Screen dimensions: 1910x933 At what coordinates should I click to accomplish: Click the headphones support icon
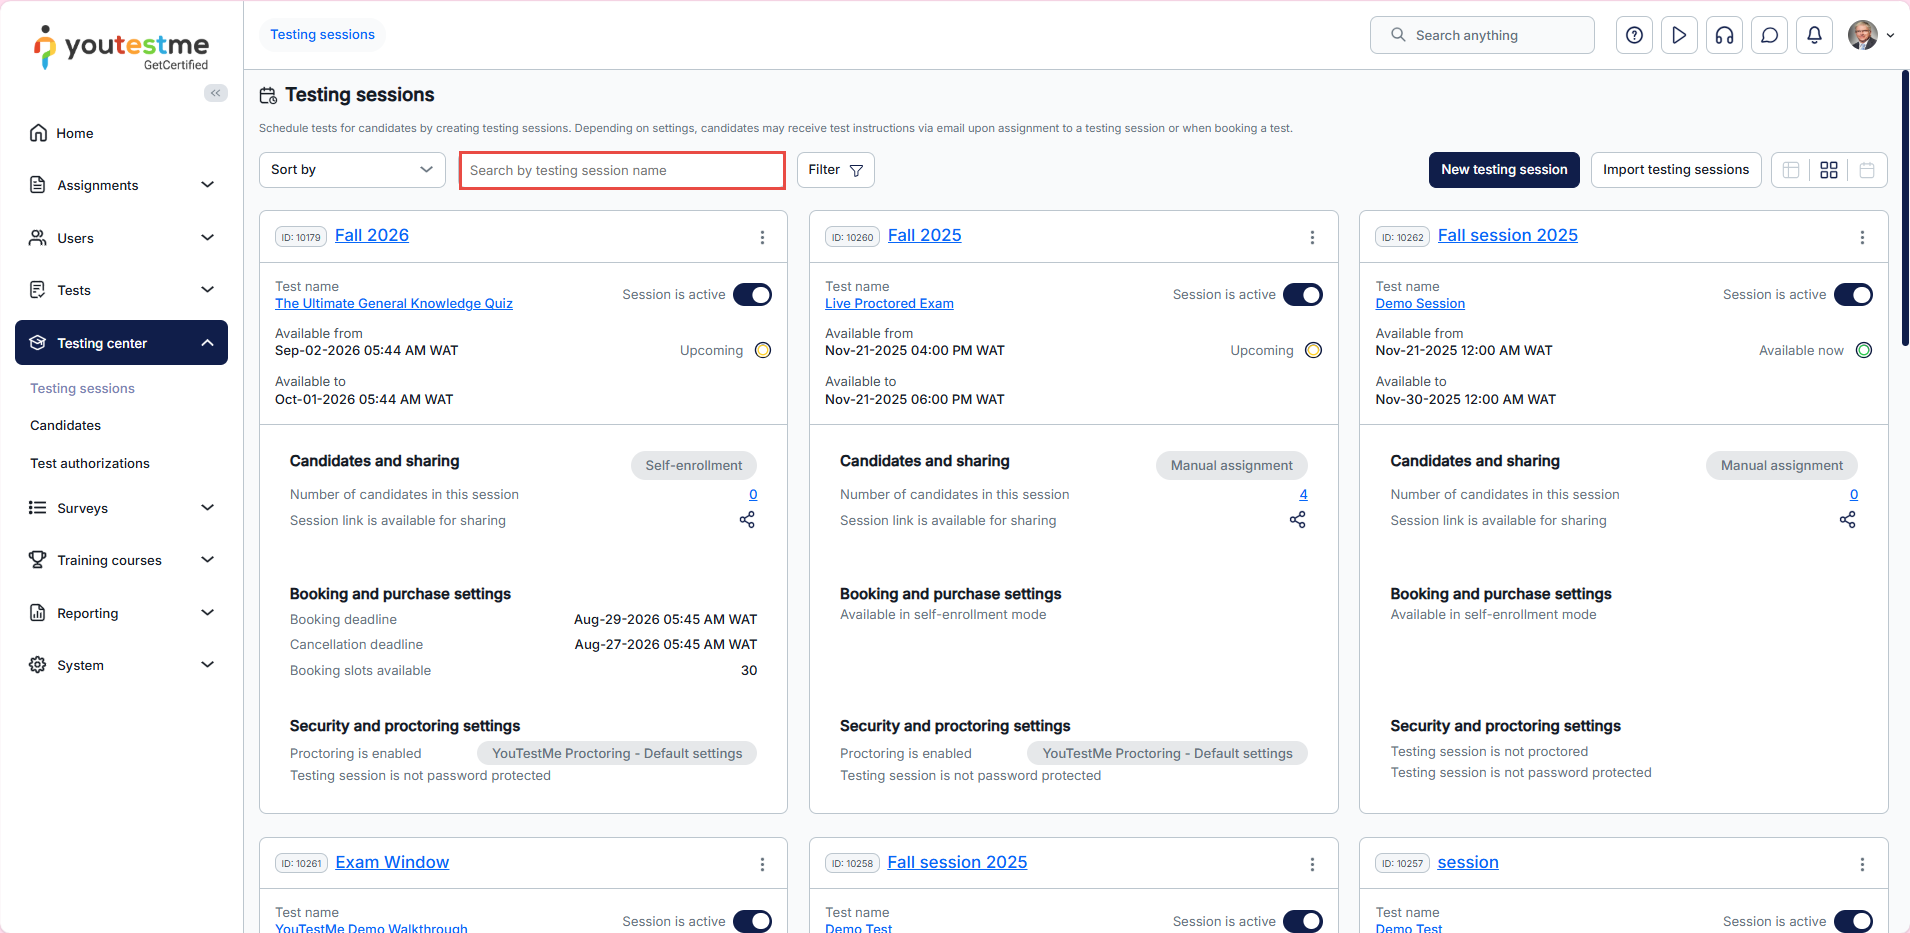[x=1724, y=35]
